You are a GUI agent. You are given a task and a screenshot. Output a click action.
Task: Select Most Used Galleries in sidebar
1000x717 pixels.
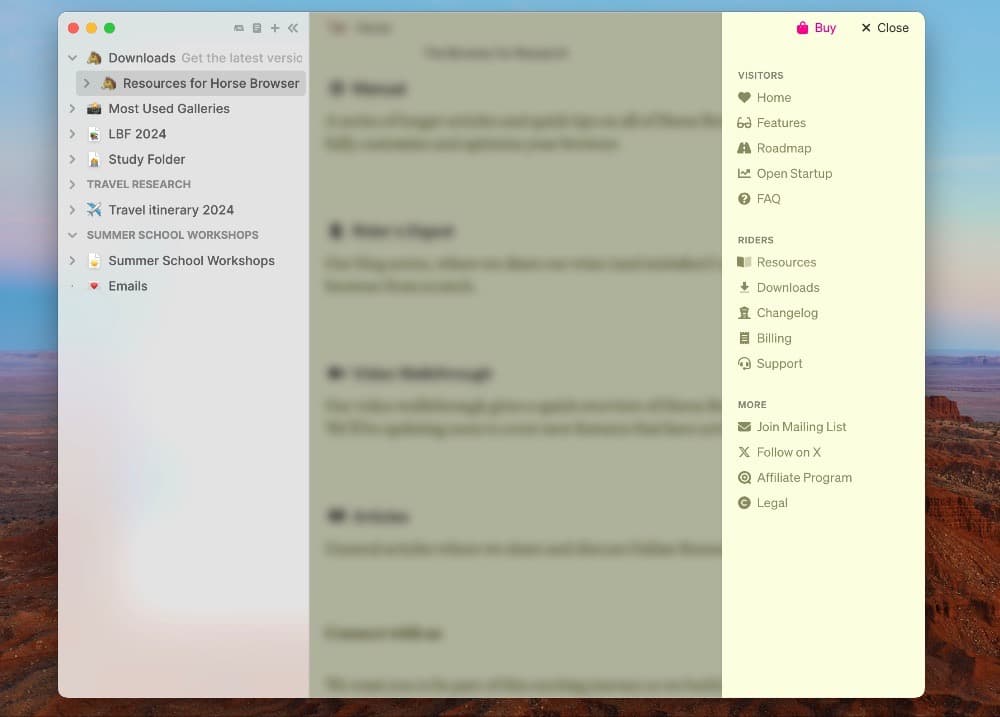pos(168,109)
